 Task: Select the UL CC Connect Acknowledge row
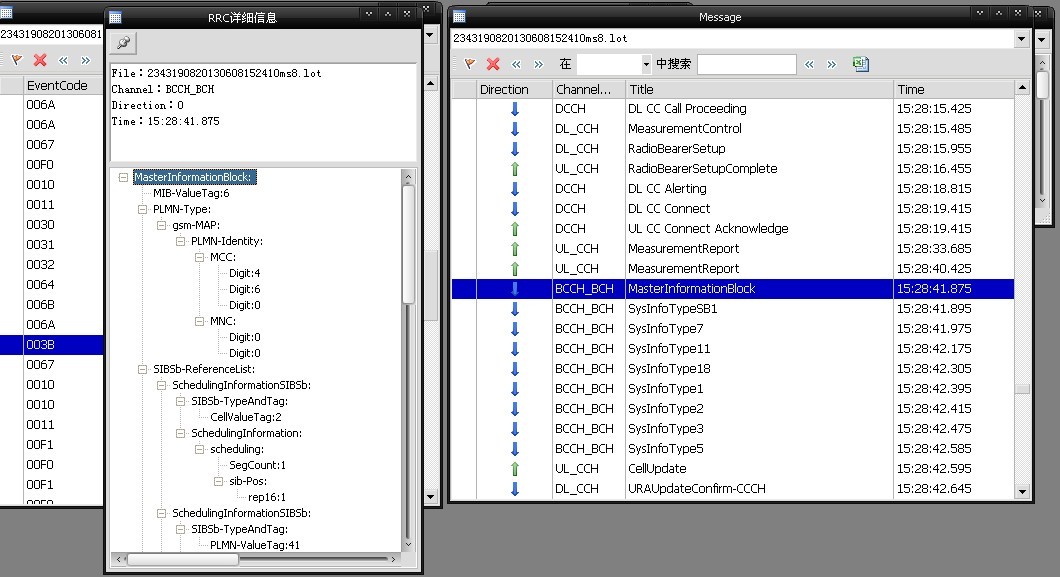[733, 229]
